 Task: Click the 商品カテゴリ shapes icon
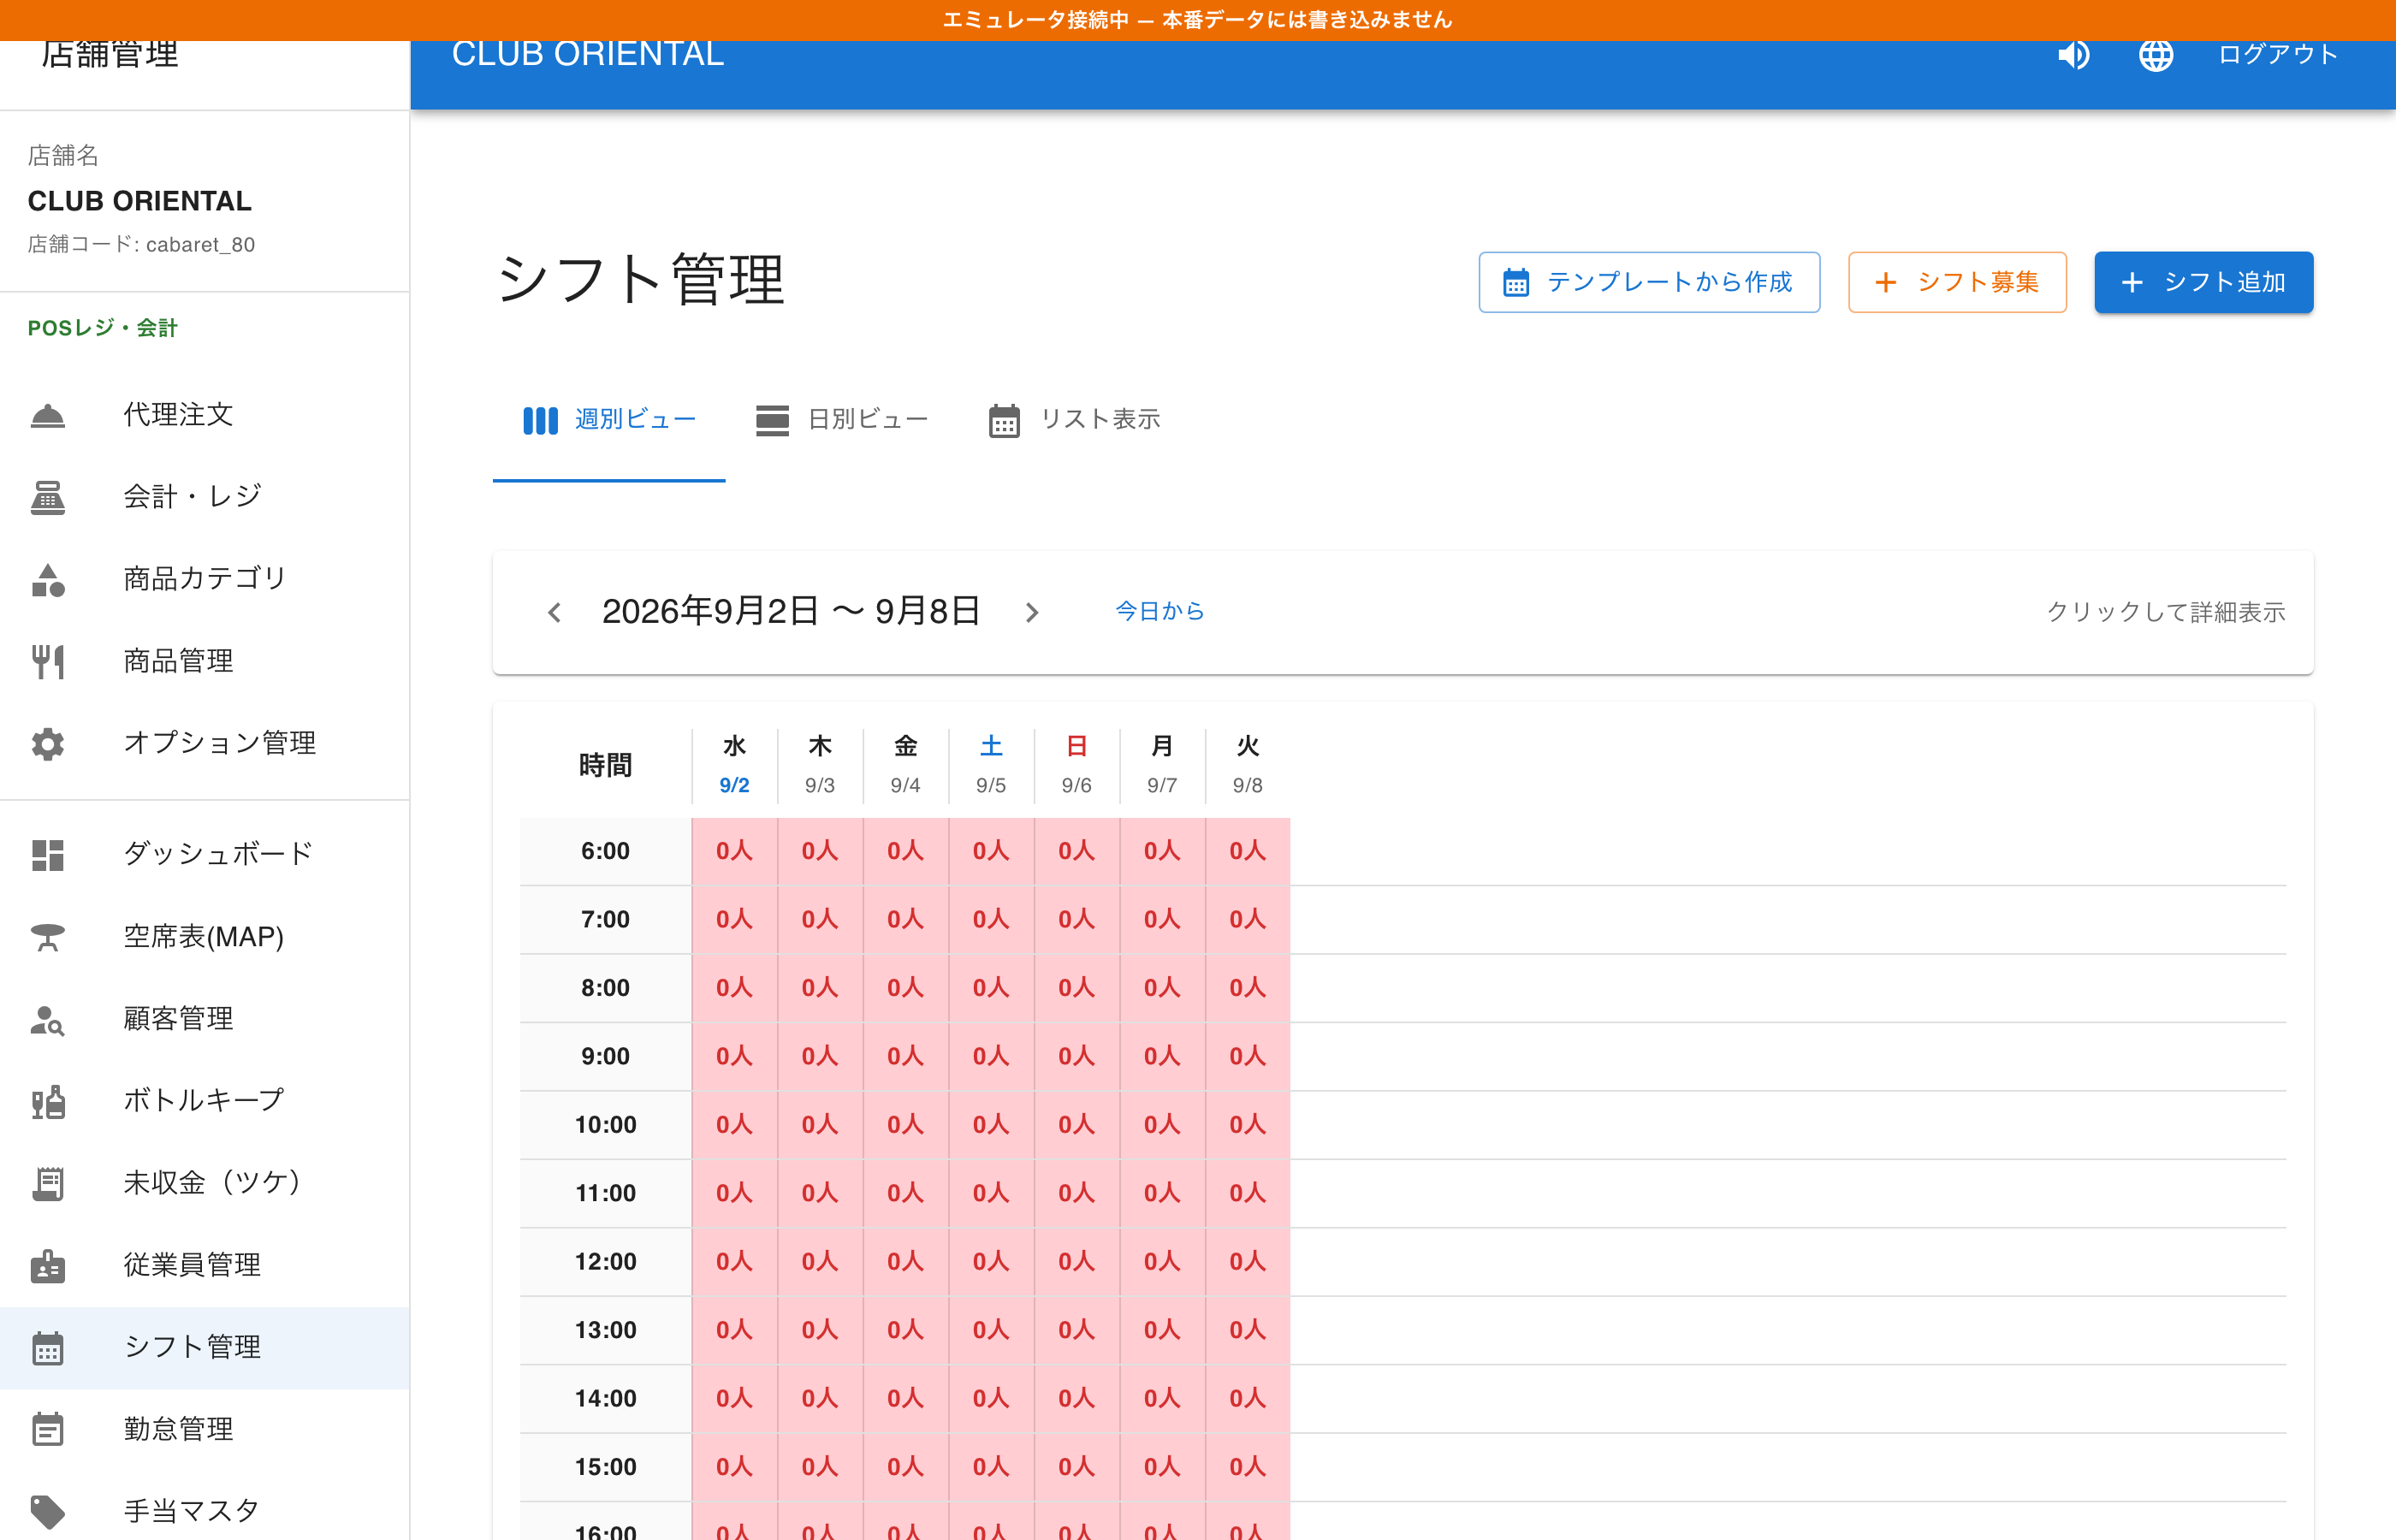tap(48, 579)
